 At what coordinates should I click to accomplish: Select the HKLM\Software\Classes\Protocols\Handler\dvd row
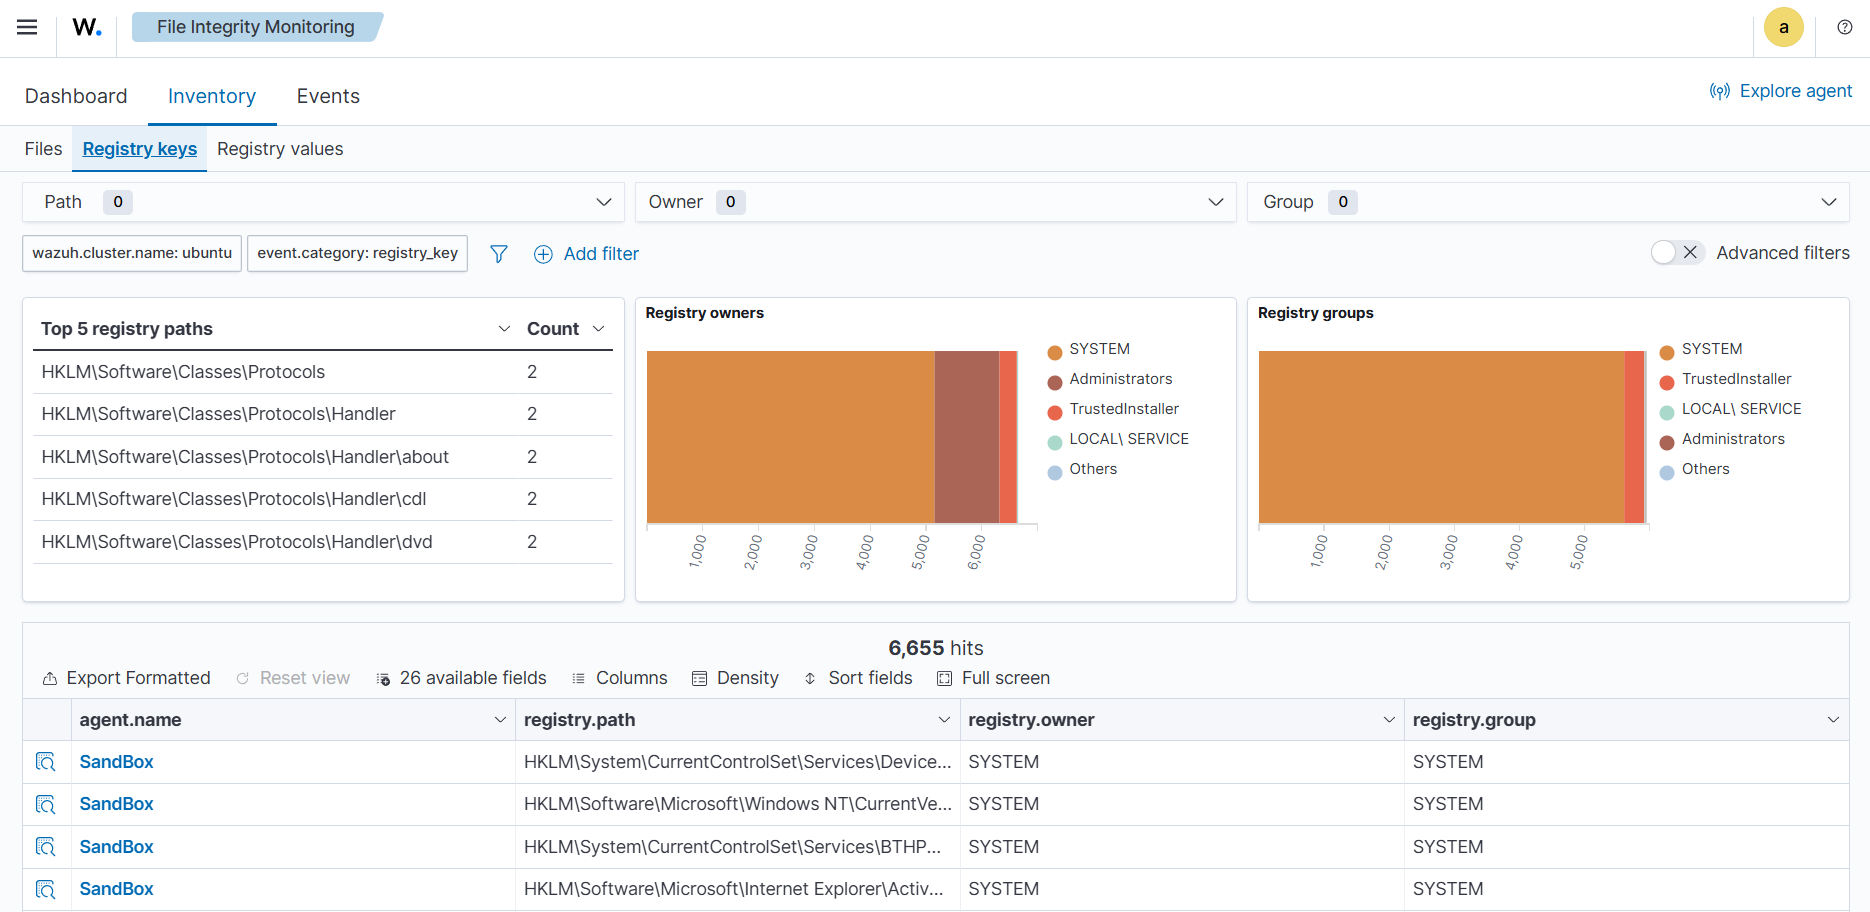(322, 542)
